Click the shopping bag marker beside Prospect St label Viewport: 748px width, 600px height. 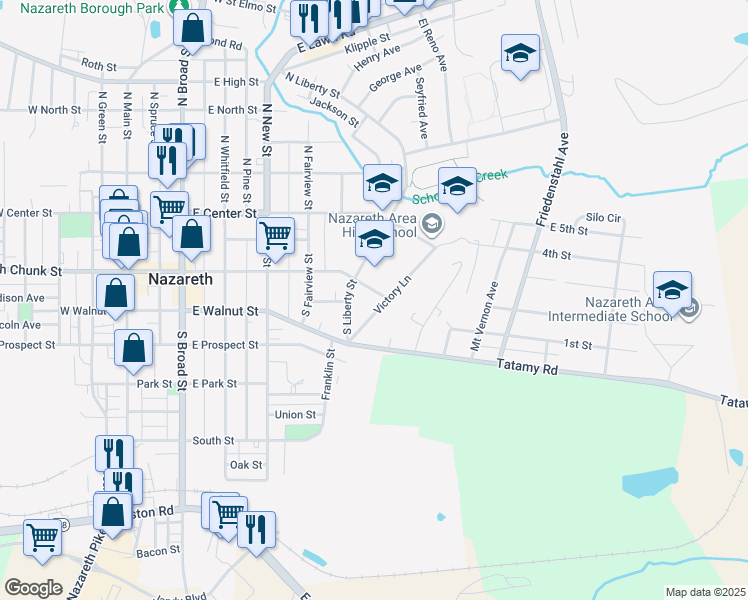pos(134,350)
